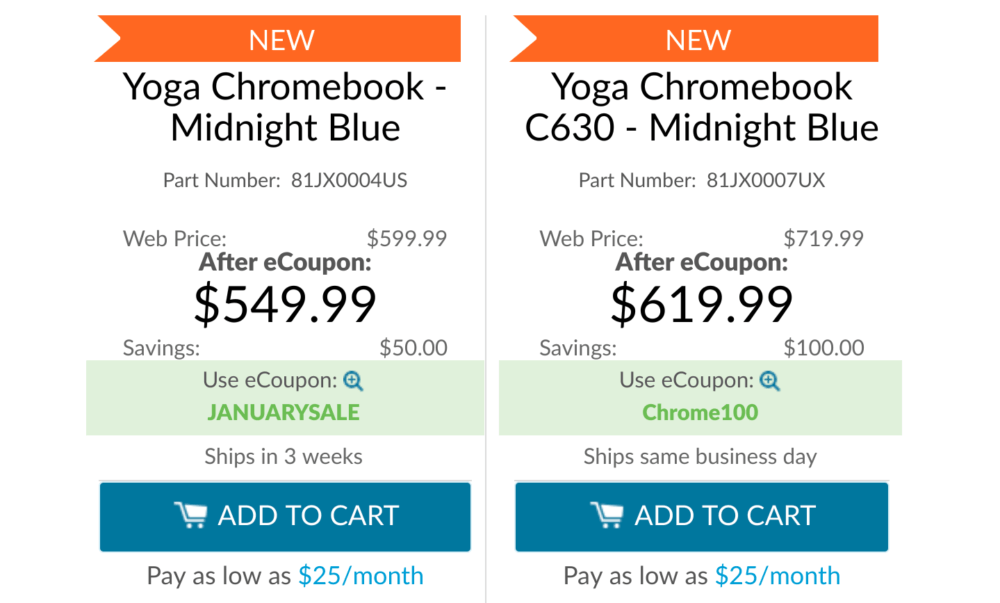The image size is (1000, 603).
Task: Click cart icon in right Add to Cart
Action: (607, 515)
